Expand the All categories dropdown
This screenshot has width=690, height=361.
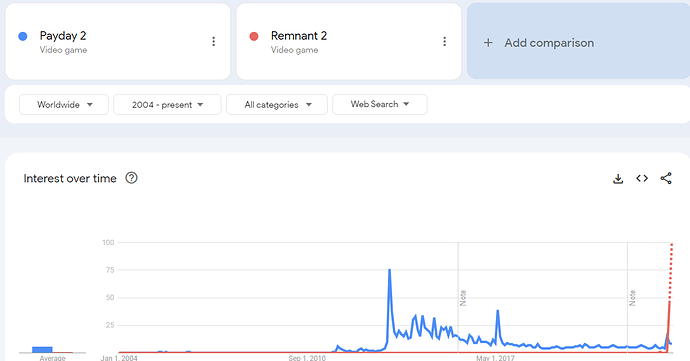(x=277, y=104)
